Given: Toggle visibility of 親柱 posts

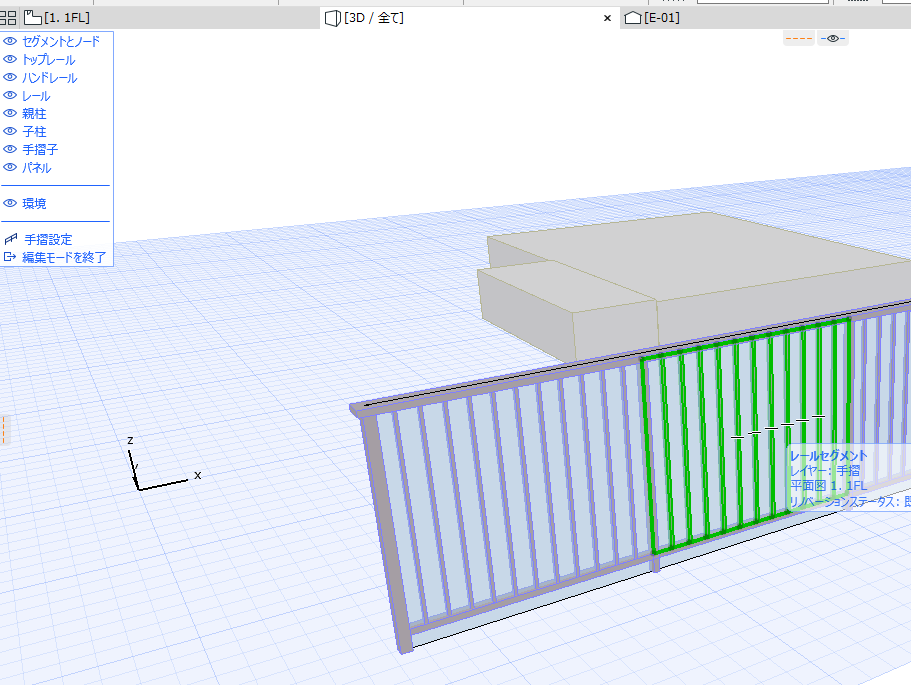Looking at the screenshot, I should 10,113.
